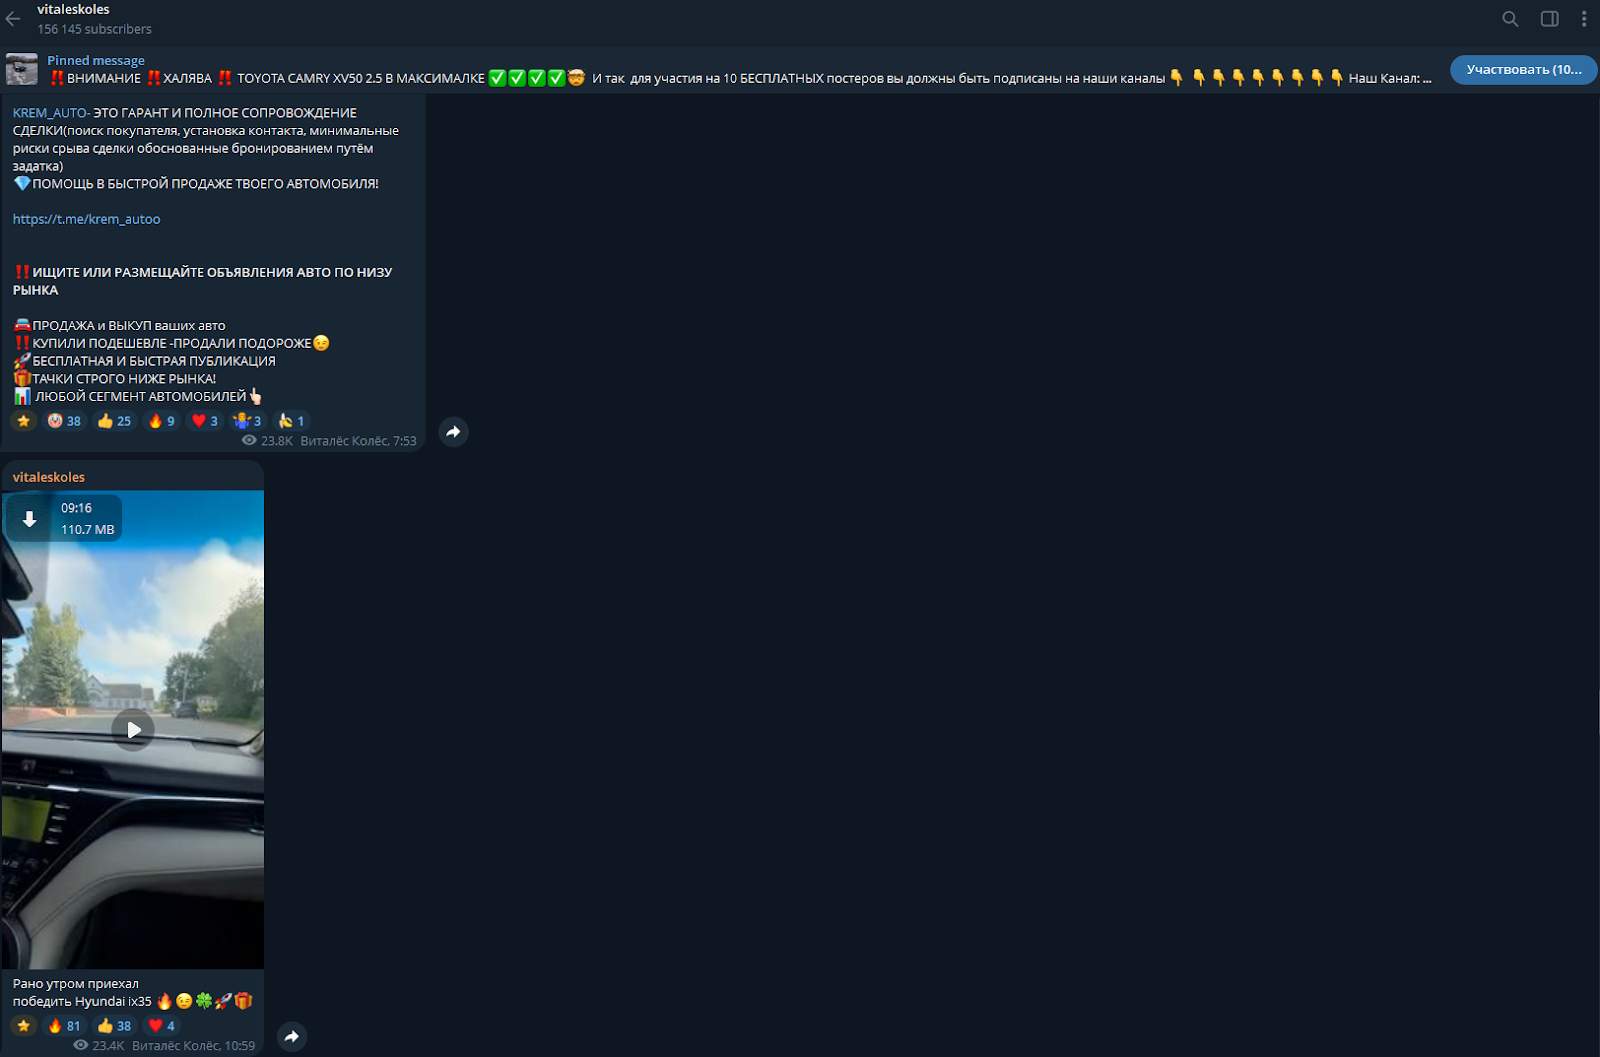
Task: Open the t.me/krem_autoo link
Action: click(86, 219)
